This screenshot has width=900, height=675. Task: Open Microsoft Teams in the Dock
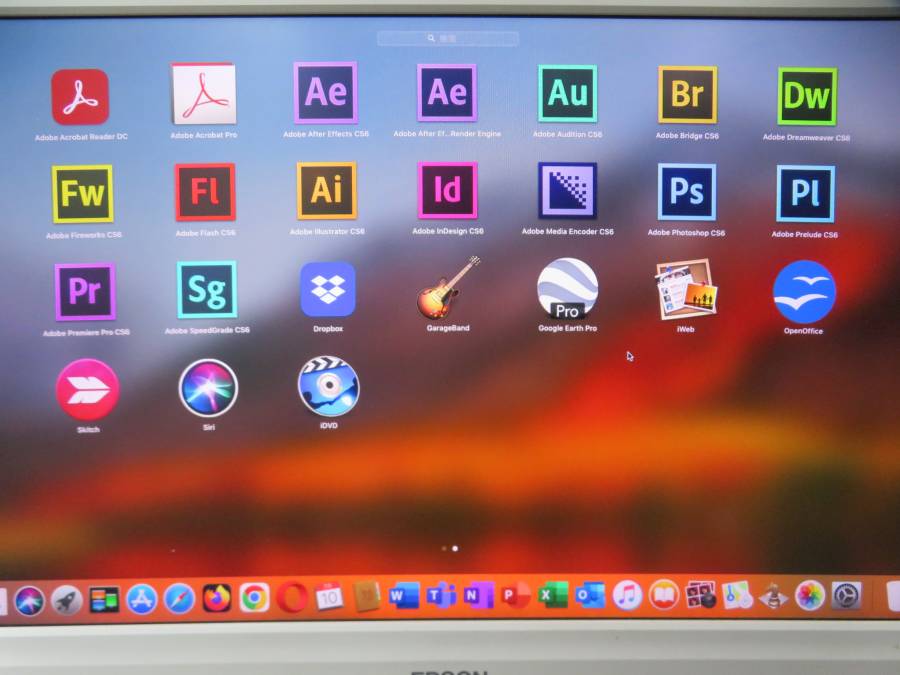(x=441, y=596)
